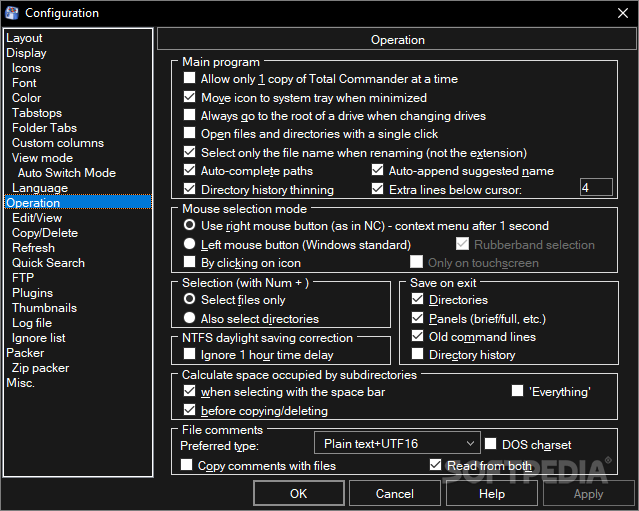Enable selection By clicking on icon
The width and height of the screenshot is (639, 511).
(189, 262)
